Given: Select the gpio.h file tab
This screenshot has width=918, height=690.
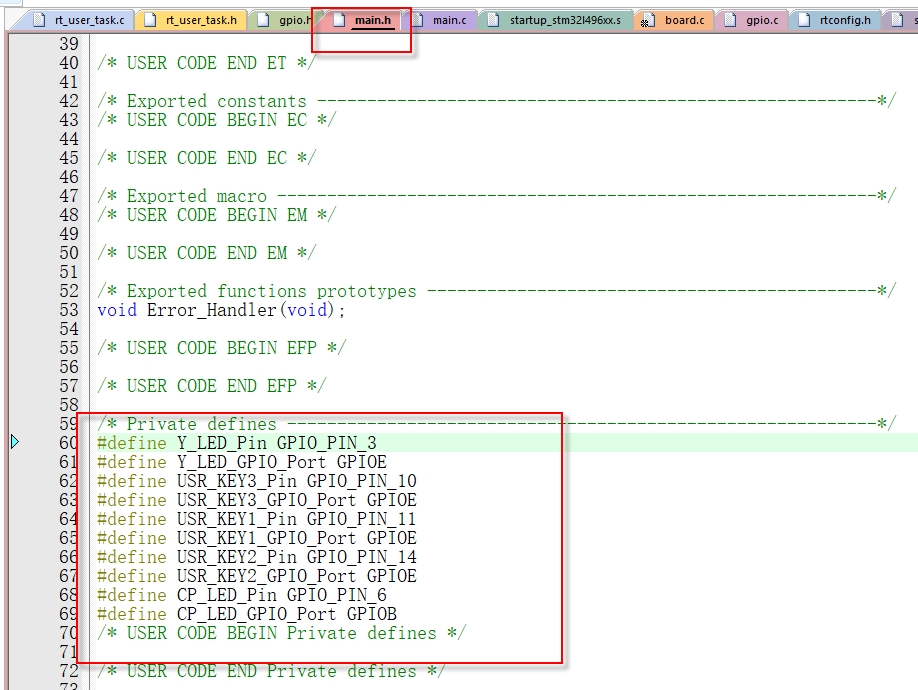Looking at the screenshot, I should coord(290,20).
